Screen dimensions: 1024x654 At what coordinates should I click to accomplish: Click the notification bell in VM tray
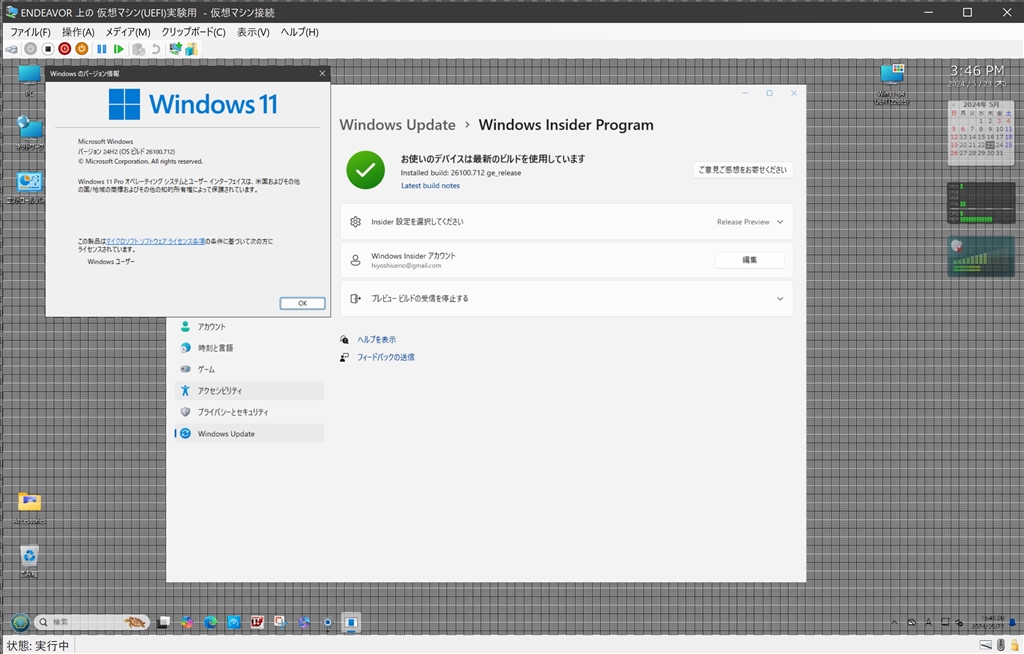click(1014, 623)
